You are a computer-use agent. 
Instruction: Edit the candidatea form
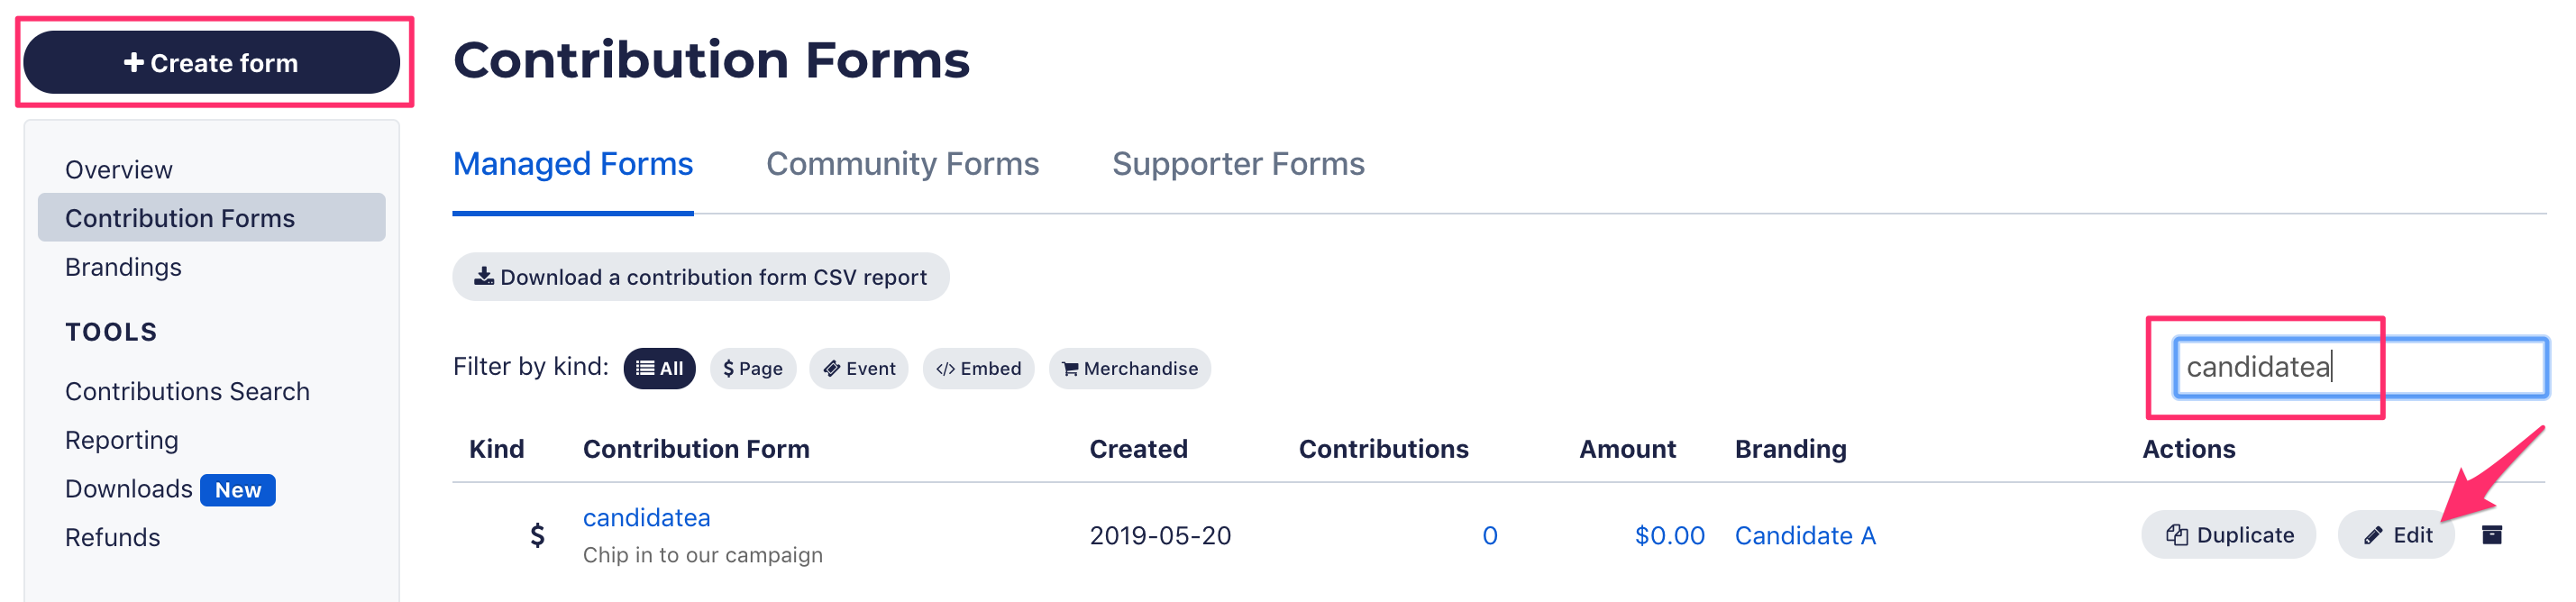click(x=2396, y=535)
